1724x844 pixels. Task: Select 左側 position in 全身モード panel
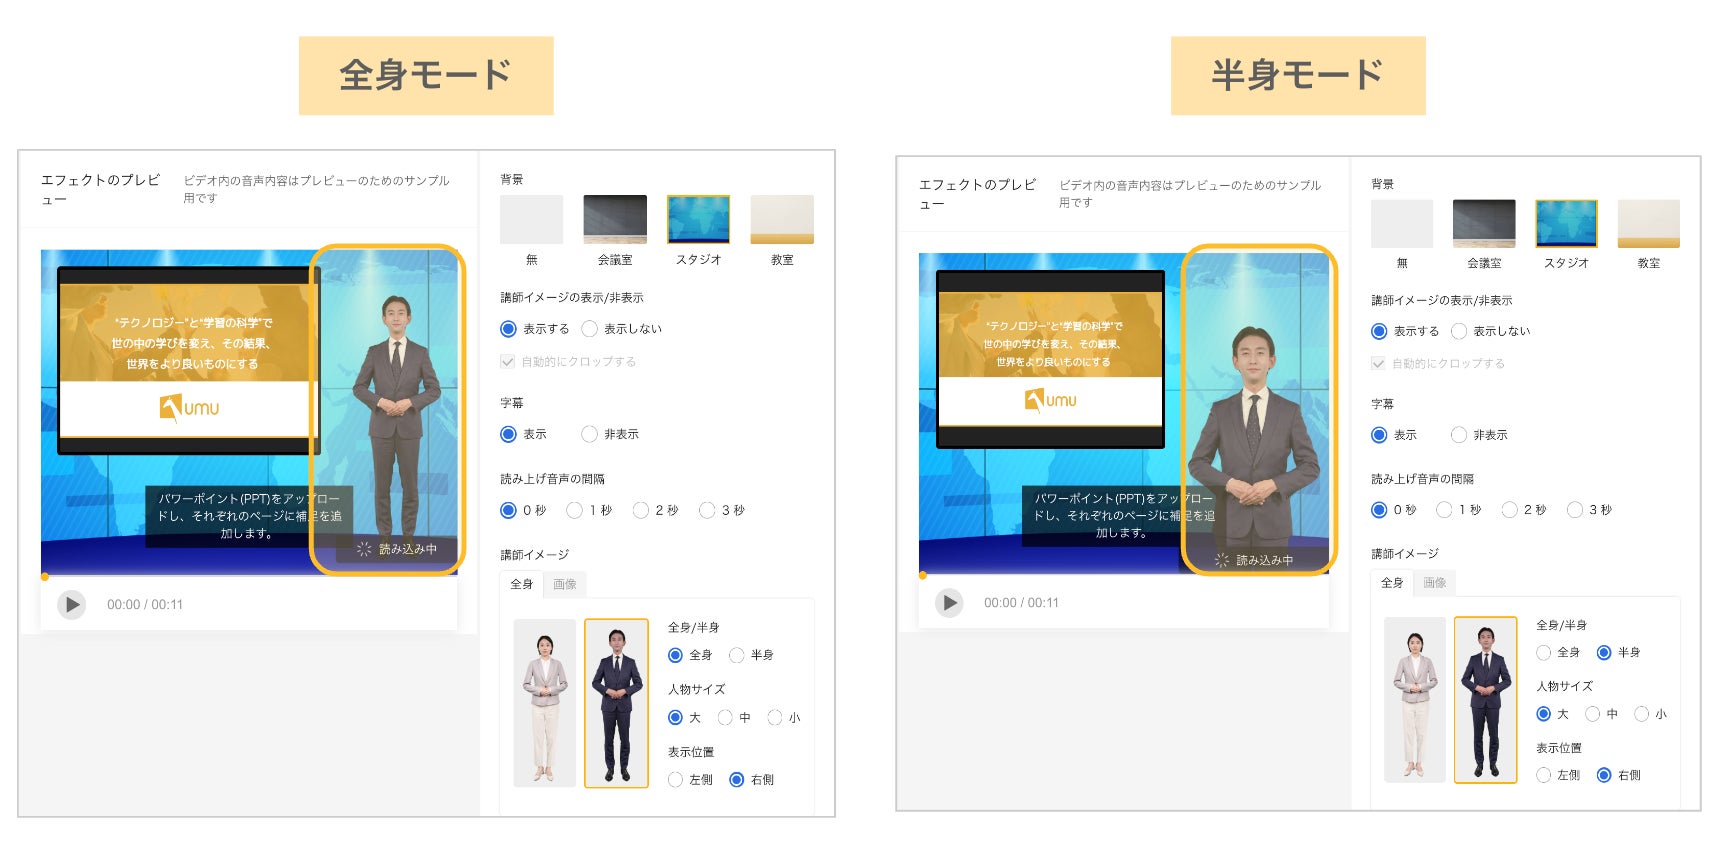click(675, 780)
